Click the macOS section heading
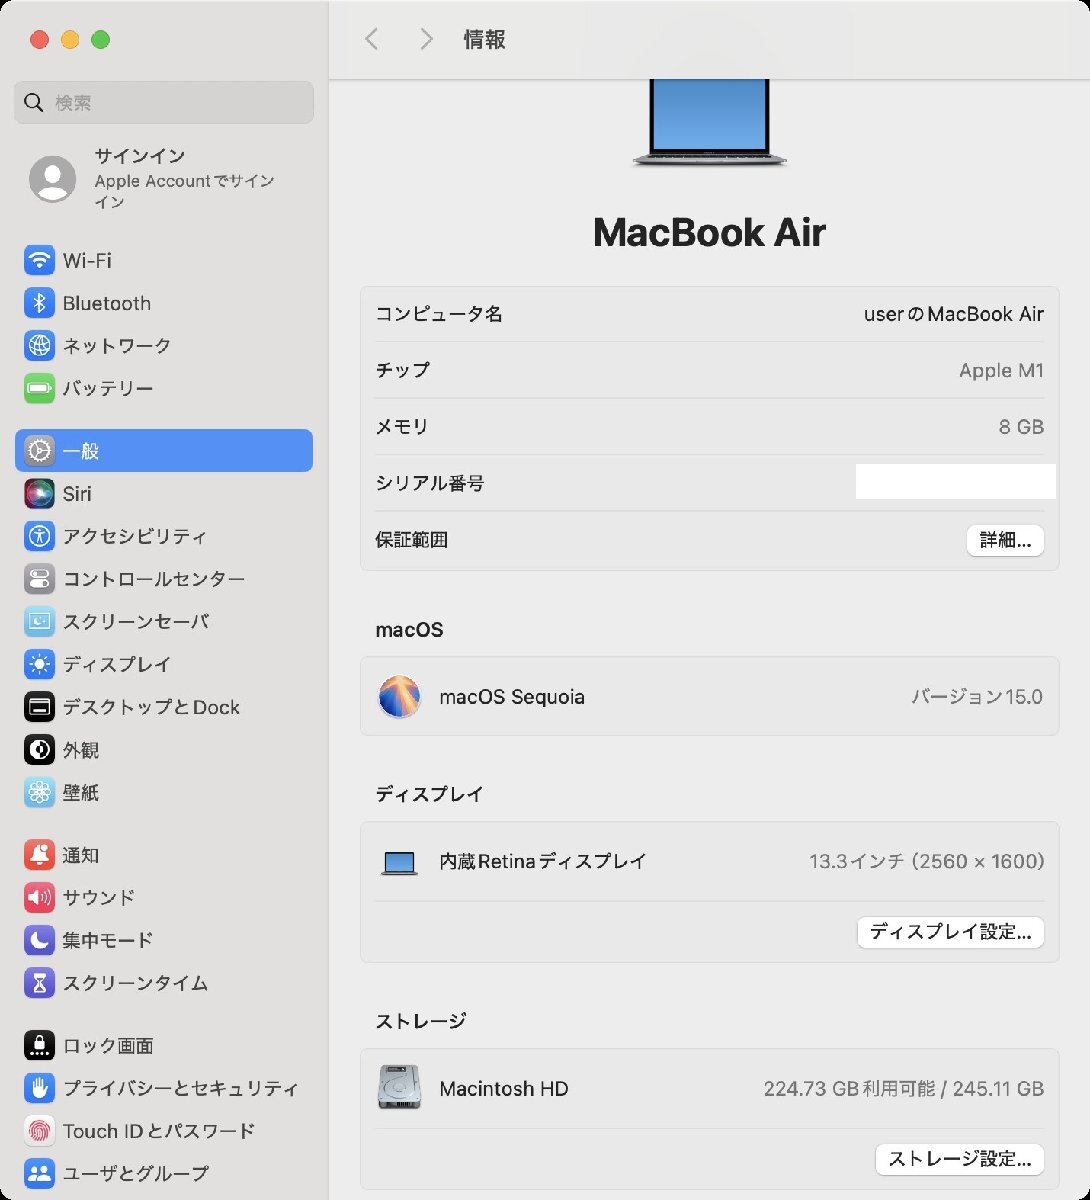1090x1200 pixels. [409, 630]
